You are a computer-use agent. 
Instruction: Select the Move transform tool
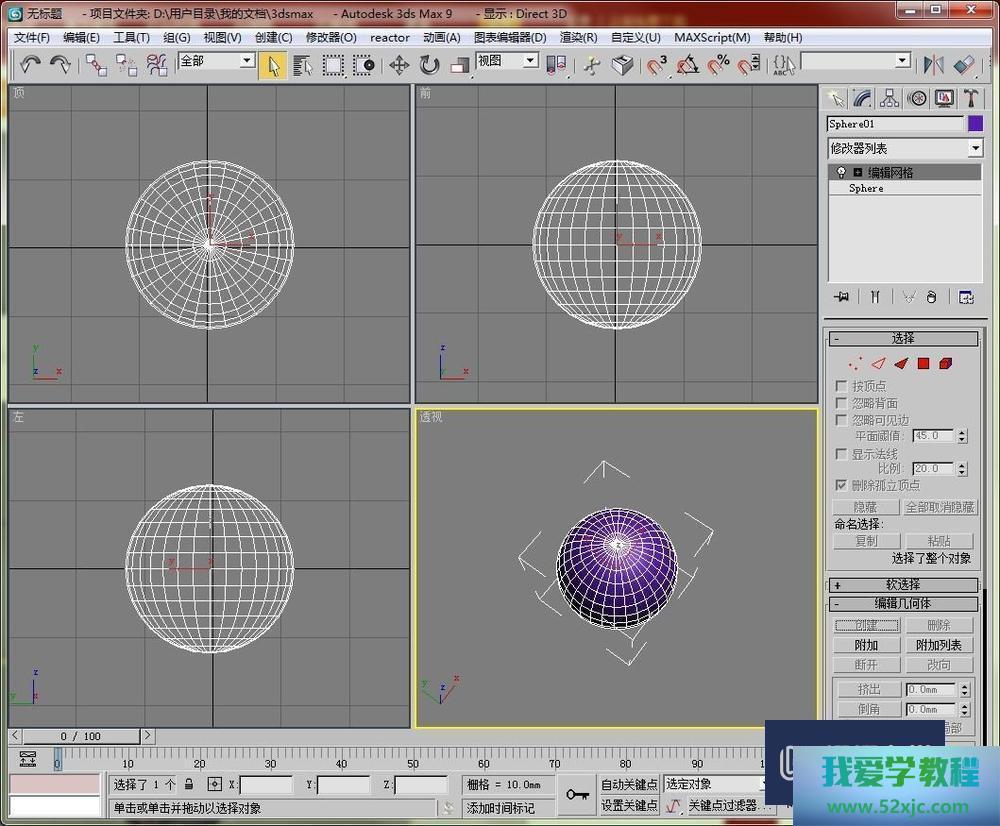coord(399,65)
